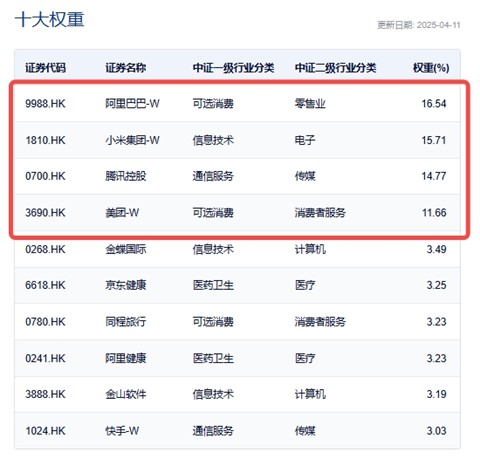Open stock code 1810.HK
The height and width of the screenshot is (459, 480).
[x=45, y=140]
